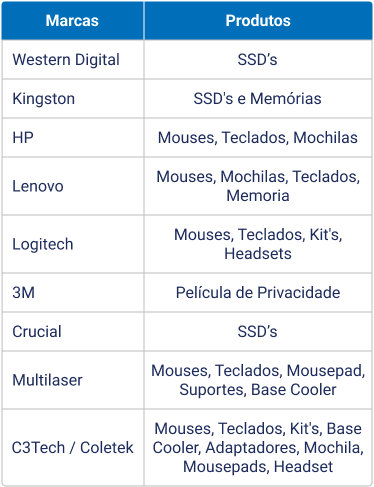Screen dimensions: 374x487
Task: Click the C3Tech / Coletek cell
Action: (x=73, y=447)
